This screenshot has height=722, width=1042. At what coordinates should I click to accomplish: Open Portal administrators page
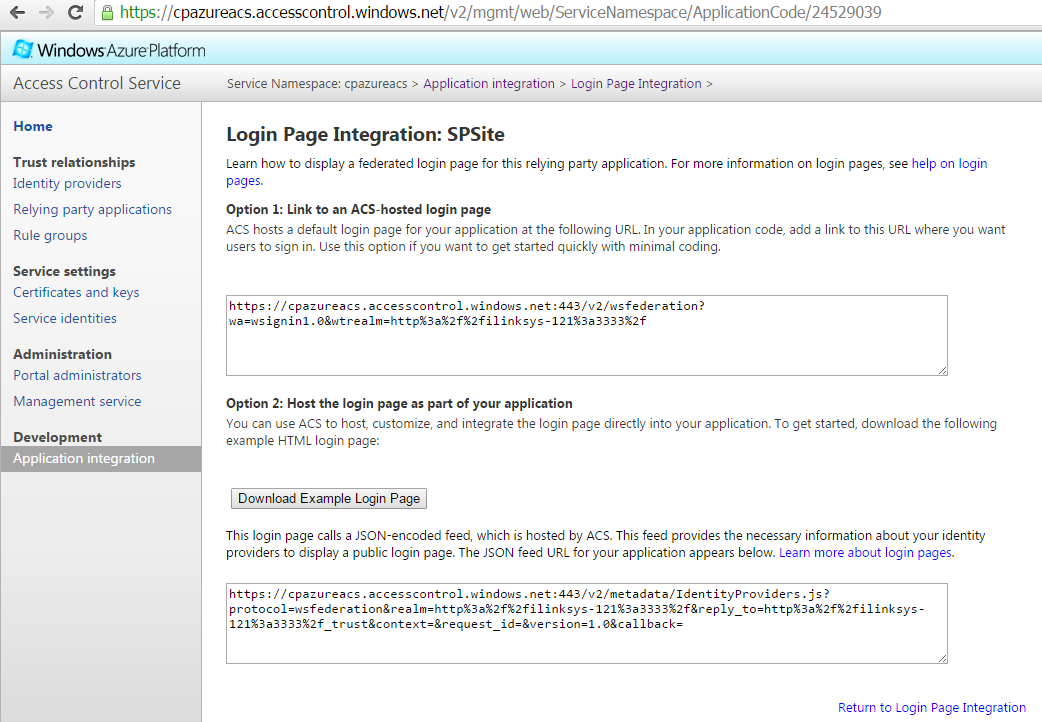point(77,376)
